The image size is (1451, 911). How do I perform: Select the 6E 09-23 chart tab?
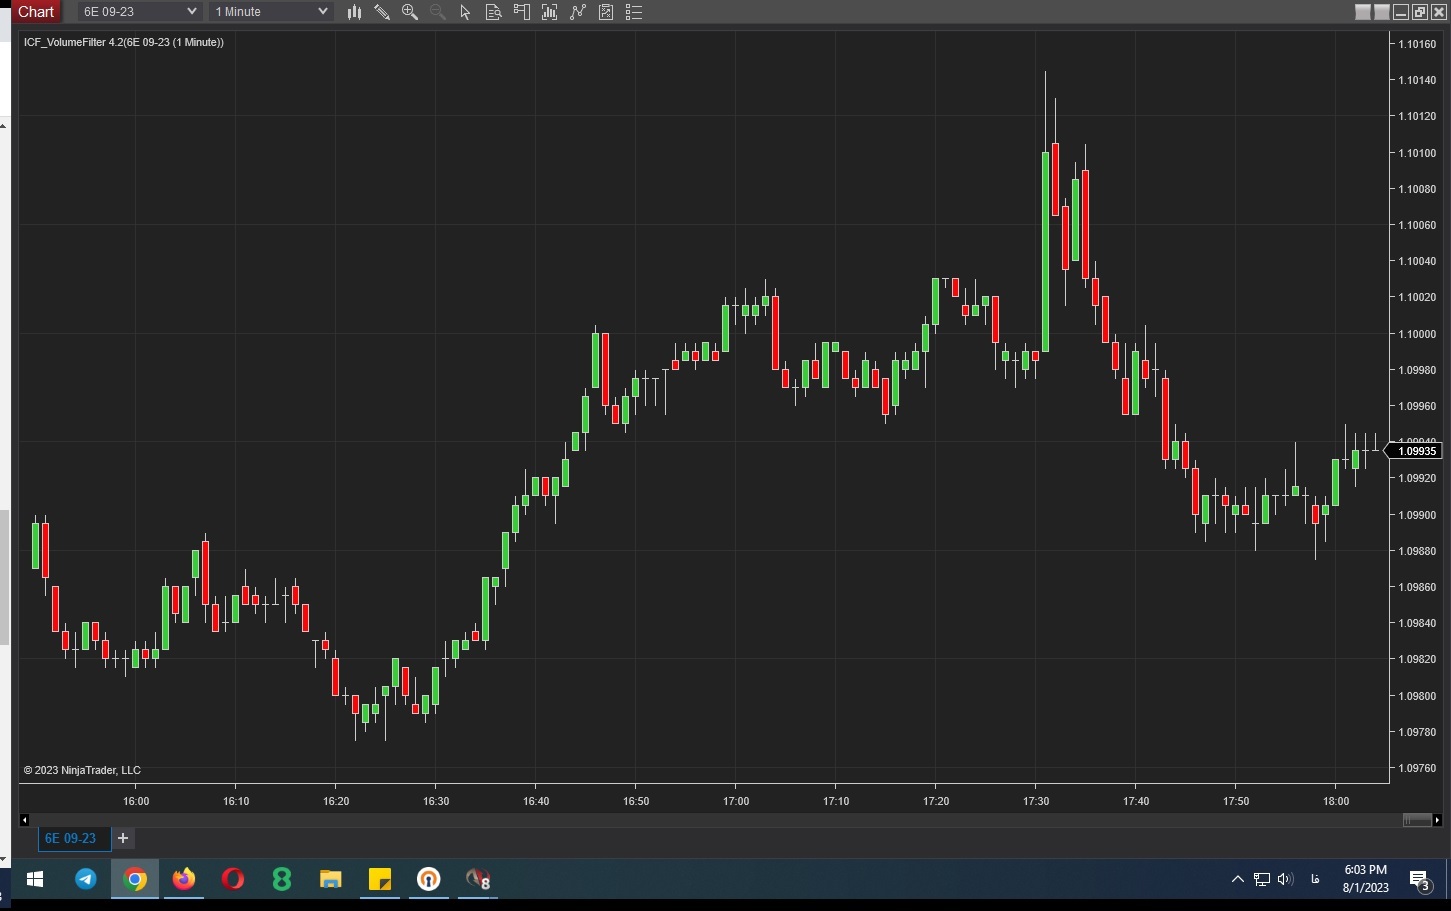pyautogui.click(x=71, y=838)
